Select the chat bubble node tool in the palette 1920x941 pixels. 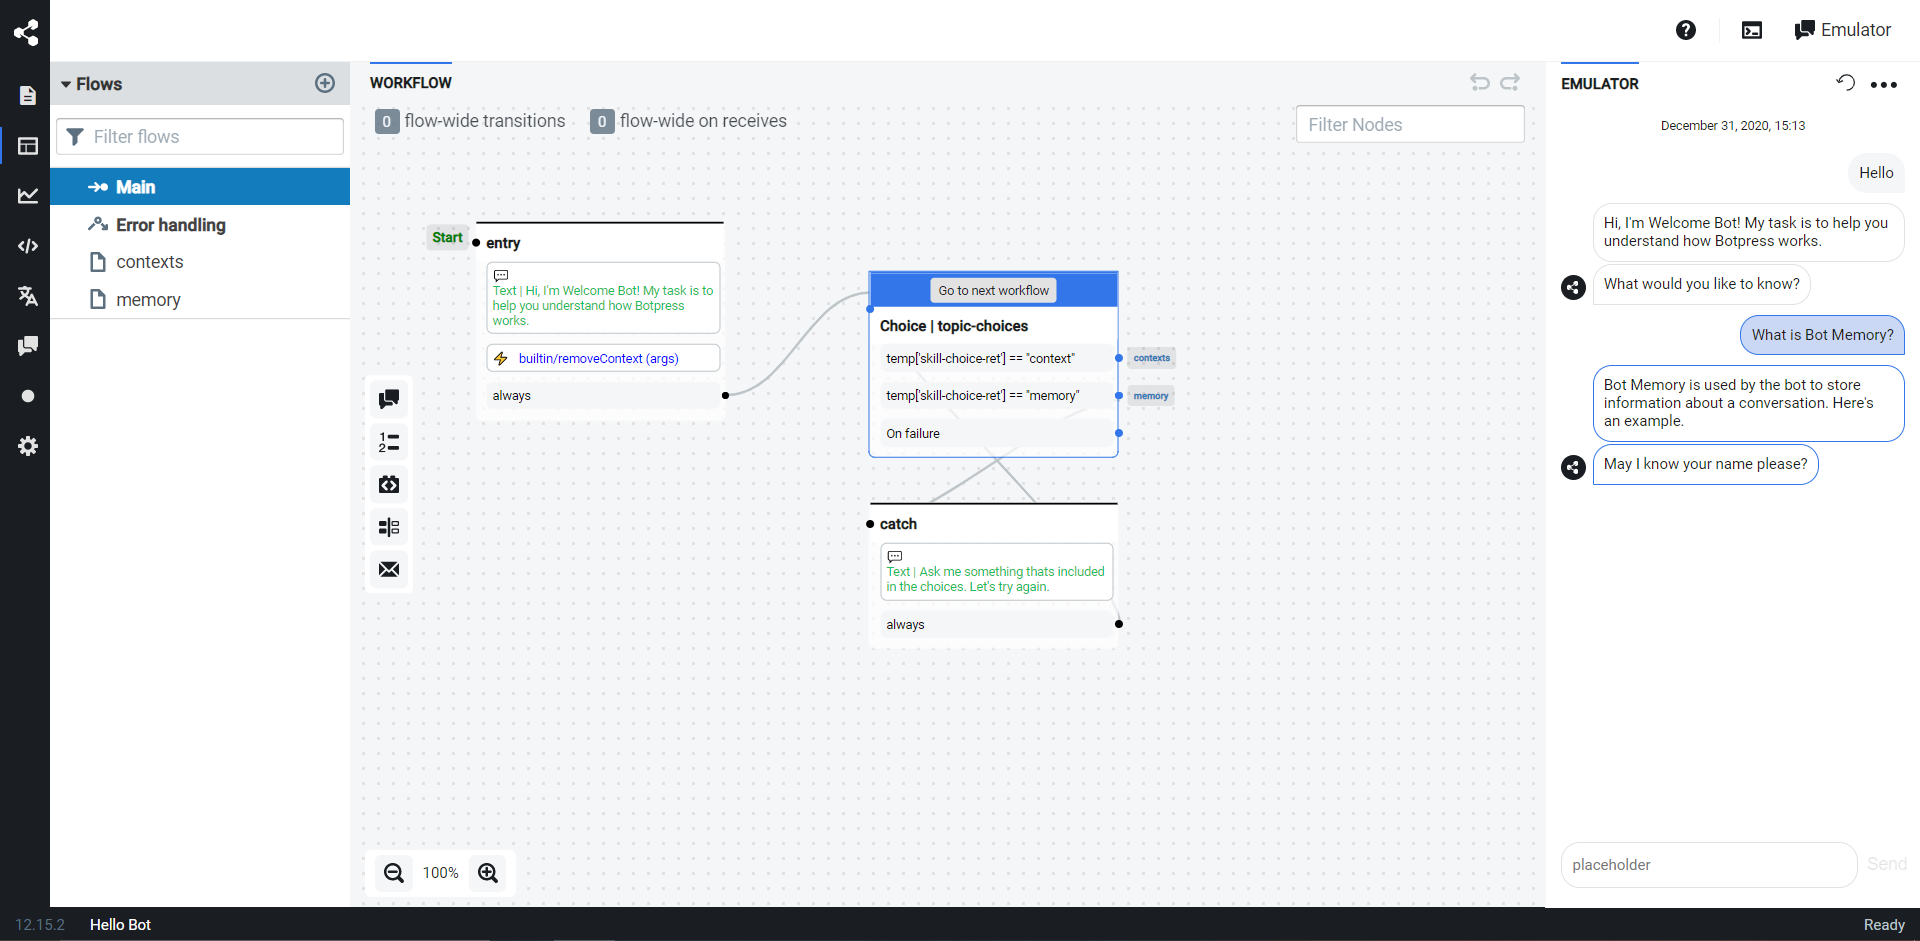point(388,398)
